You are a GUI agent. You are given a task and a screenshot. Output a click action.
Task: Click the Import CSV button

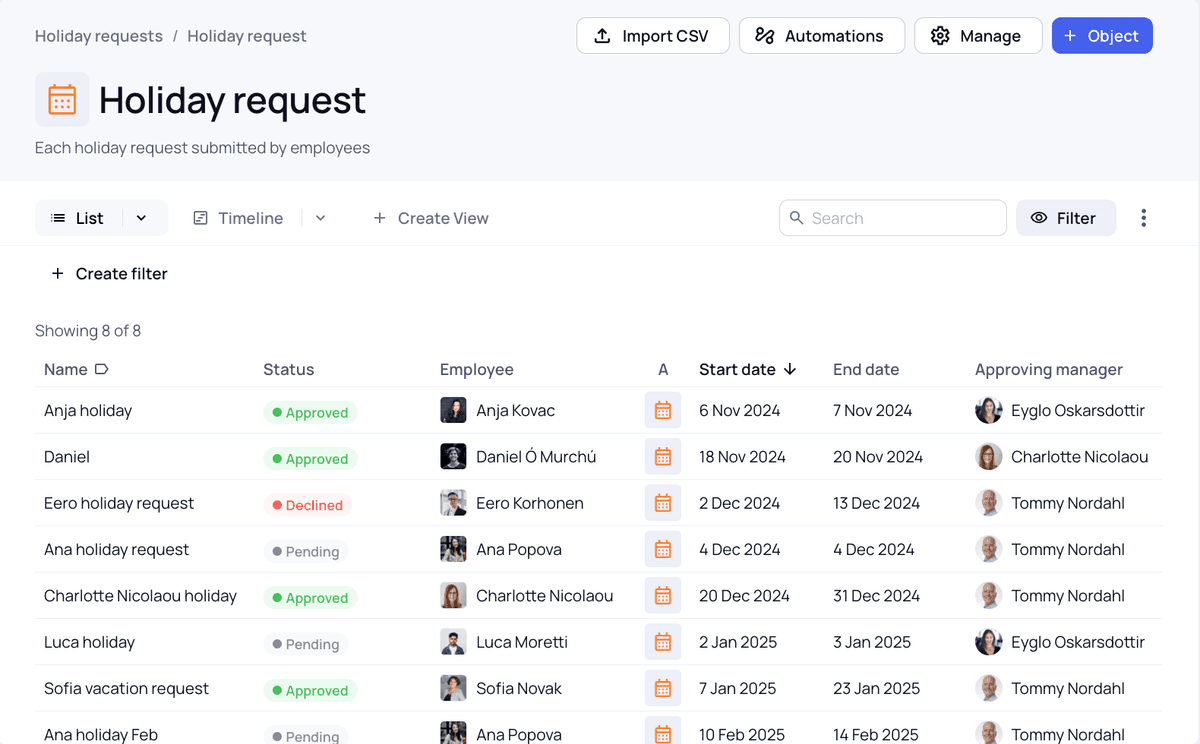(653, 36)
